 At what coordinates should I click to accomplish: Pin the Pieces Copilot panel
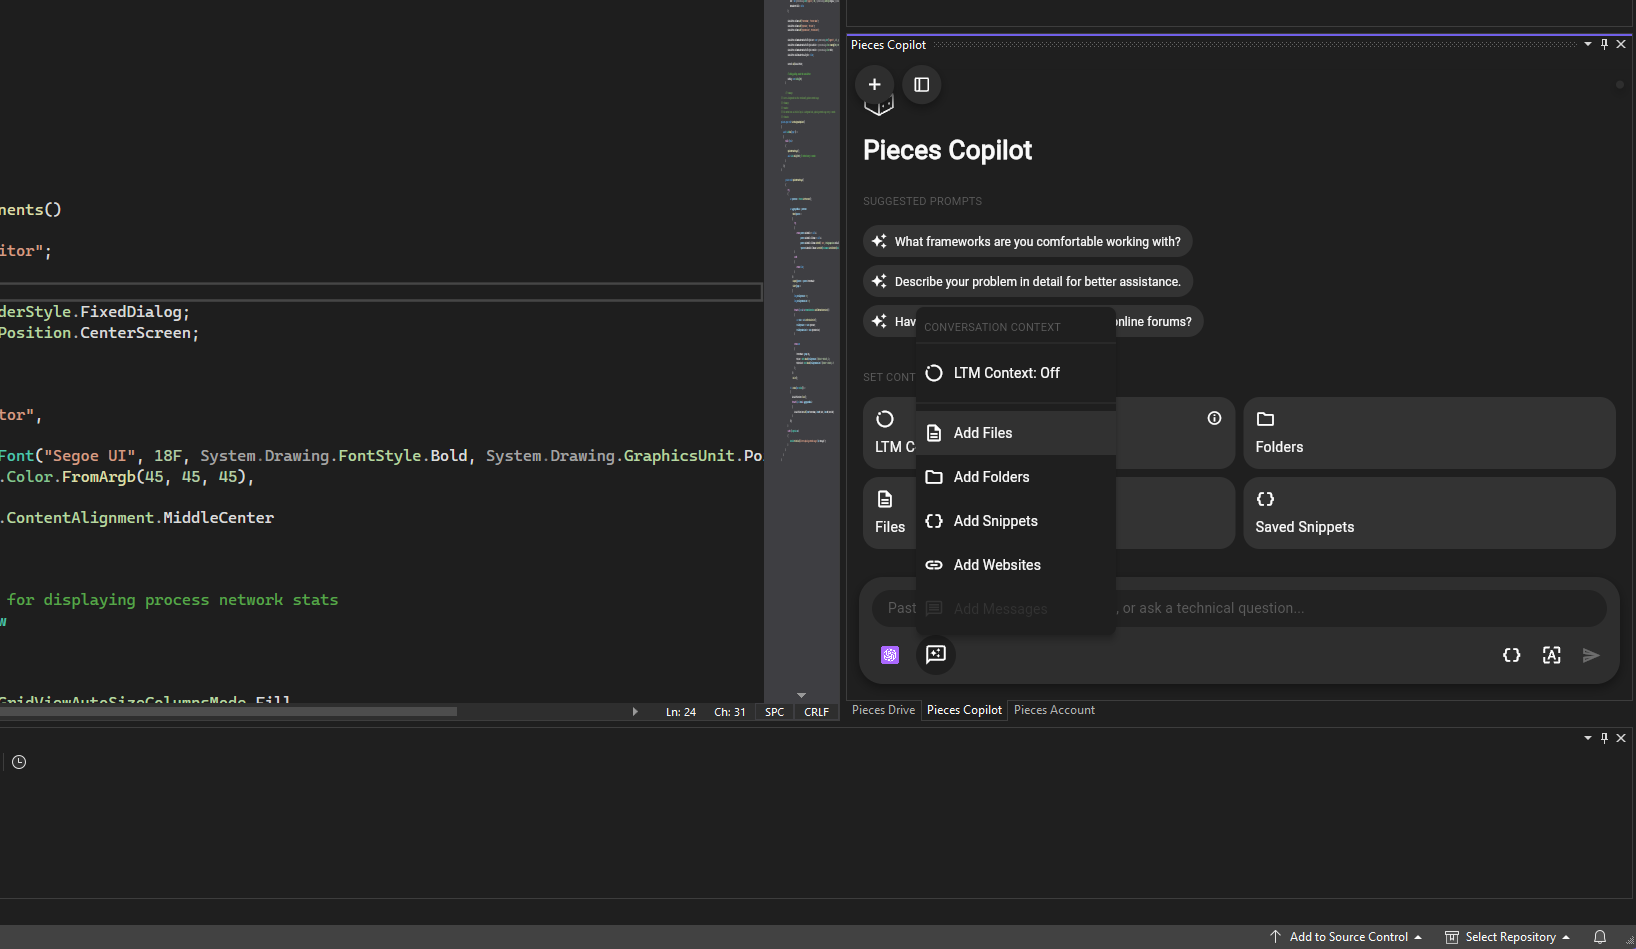pos(1604,44)
